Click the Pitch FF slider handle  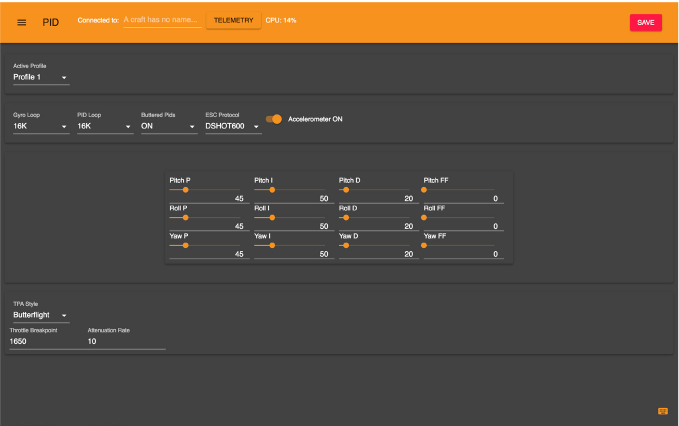(424, 190)
